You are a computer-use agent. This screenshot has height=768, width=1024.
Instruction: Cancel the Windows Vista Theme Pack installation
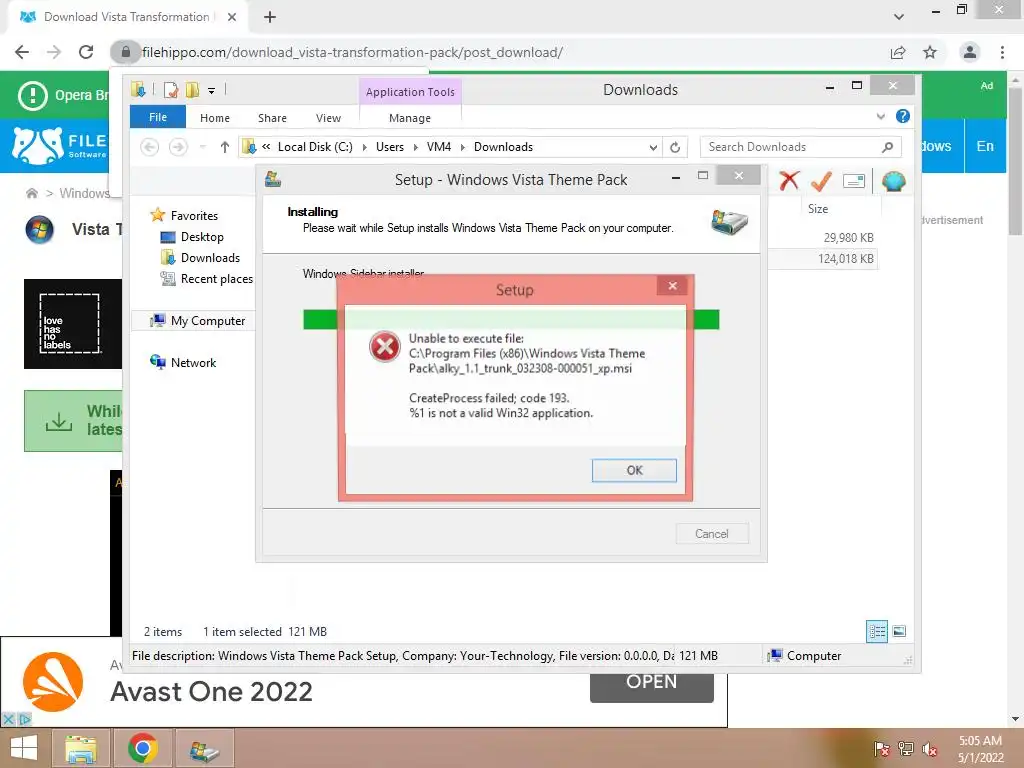point(711,534)
